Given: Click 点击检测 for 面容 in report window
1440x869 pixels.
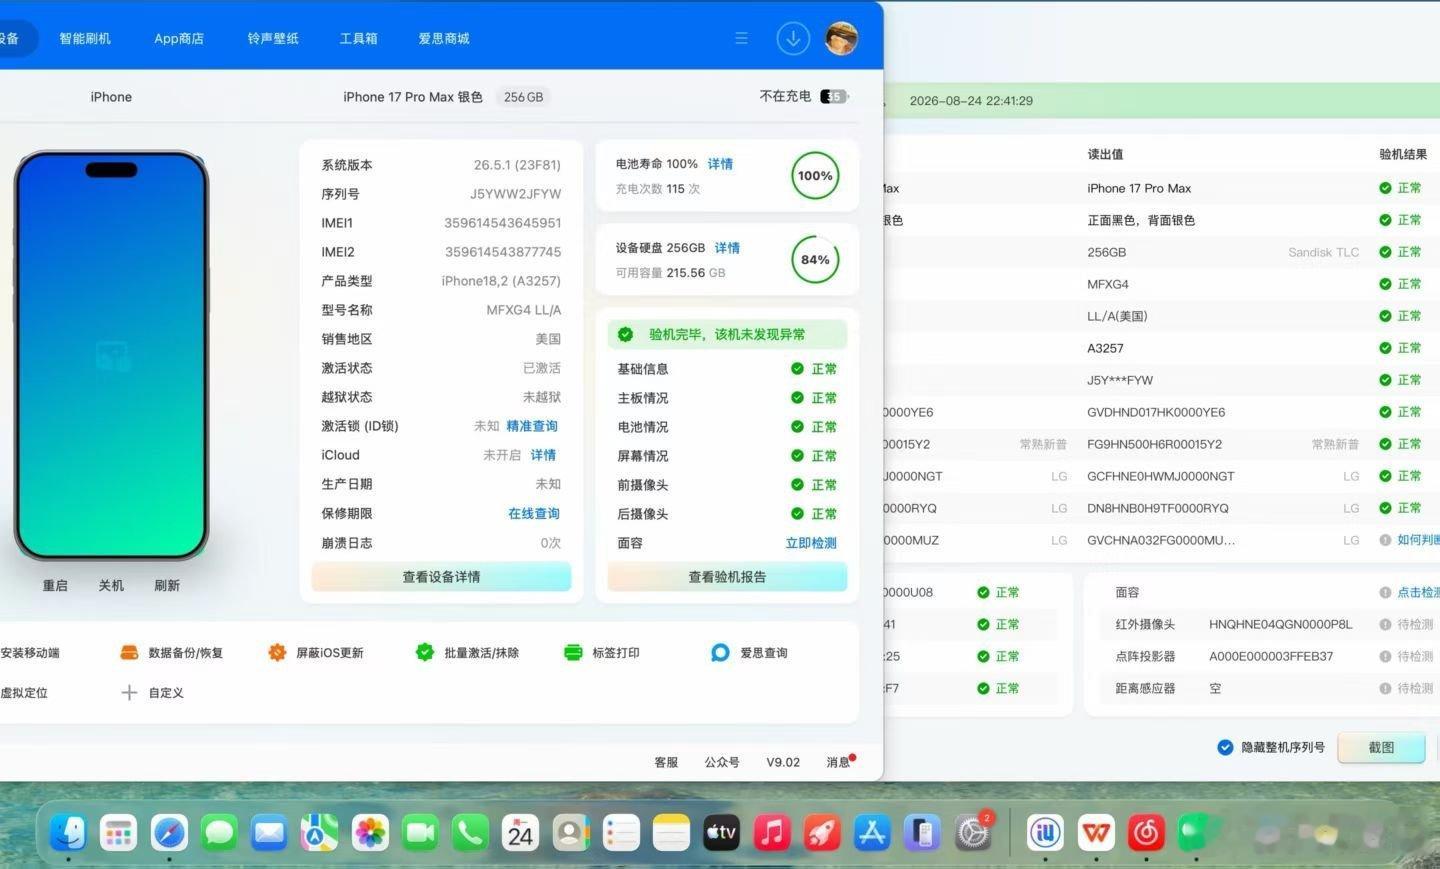Looking at the screenshot, I should coord(1418,592).
